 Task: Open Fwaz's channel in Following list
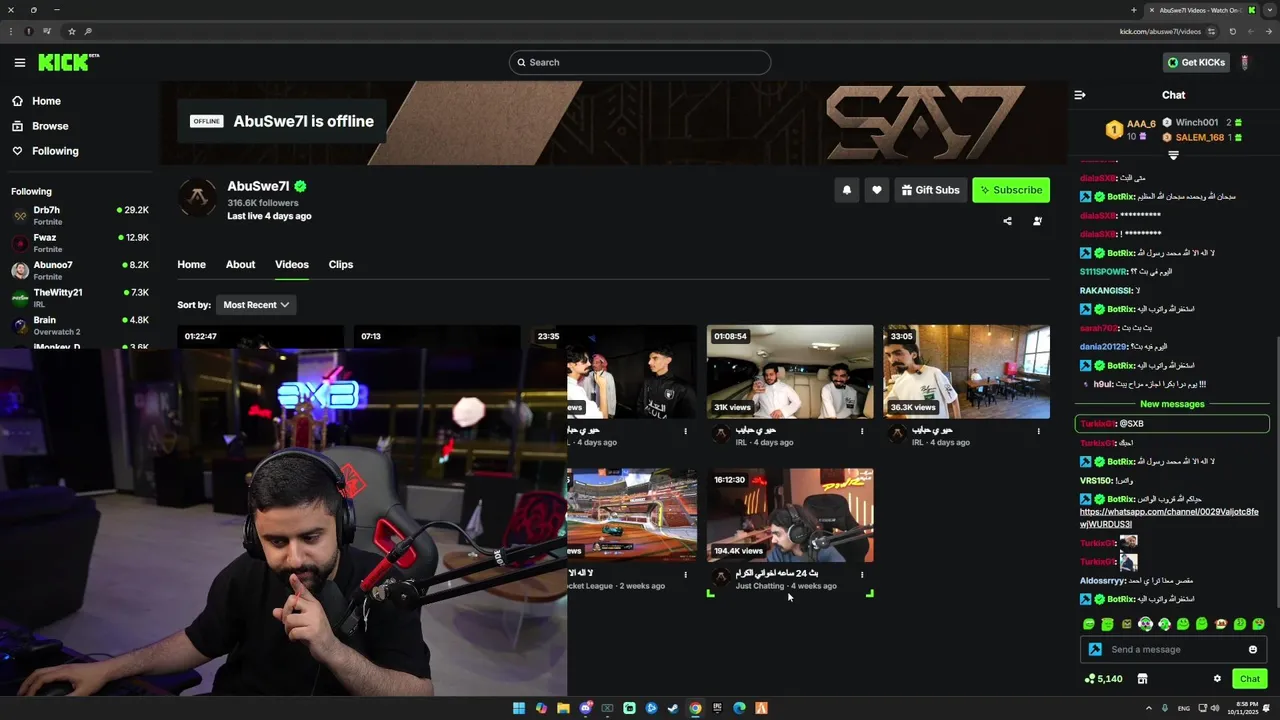pyautogui.click(x=80, y=243)
